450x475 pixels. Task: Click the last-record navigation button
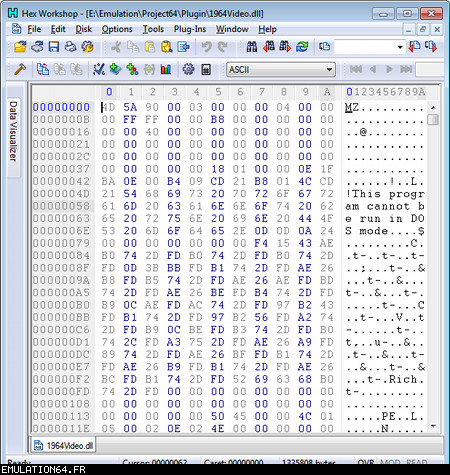[406, 69]
